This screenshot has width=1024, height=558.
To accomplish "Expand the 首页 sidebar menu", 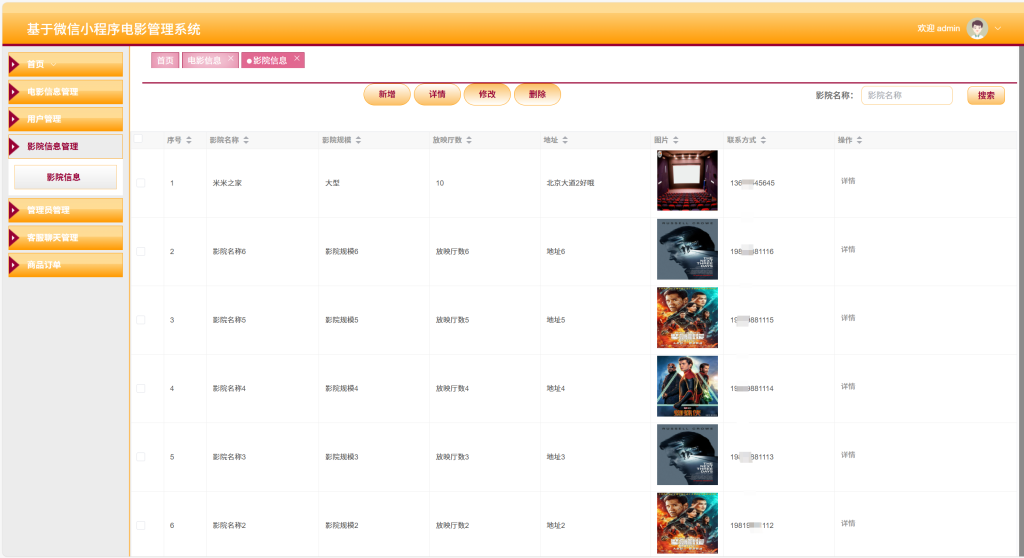I will pos(65,64).
